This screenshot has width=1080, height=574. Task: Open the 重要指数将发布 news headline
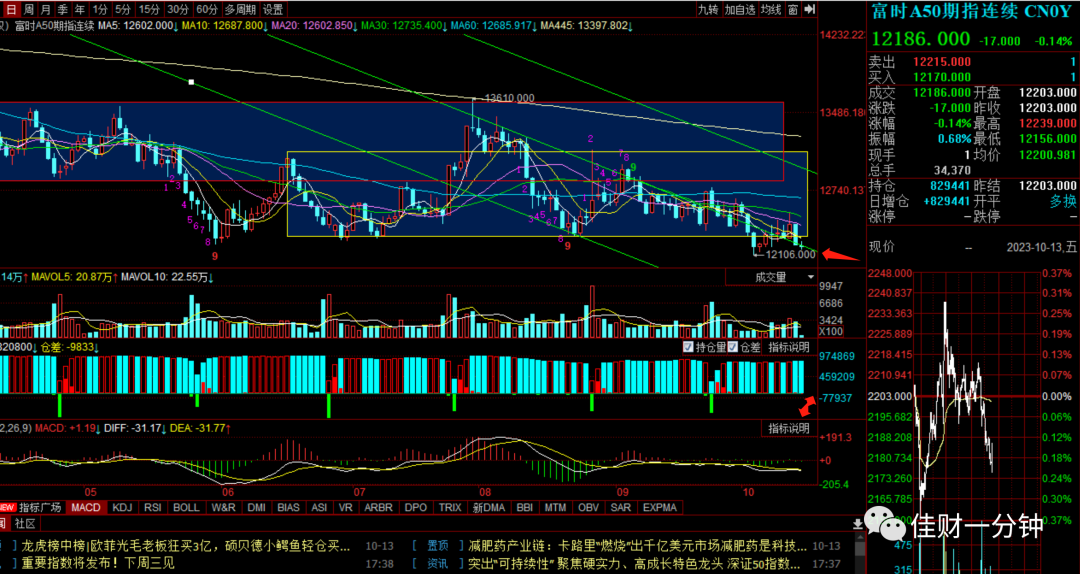pyautogui.click(x=97, y=562)
